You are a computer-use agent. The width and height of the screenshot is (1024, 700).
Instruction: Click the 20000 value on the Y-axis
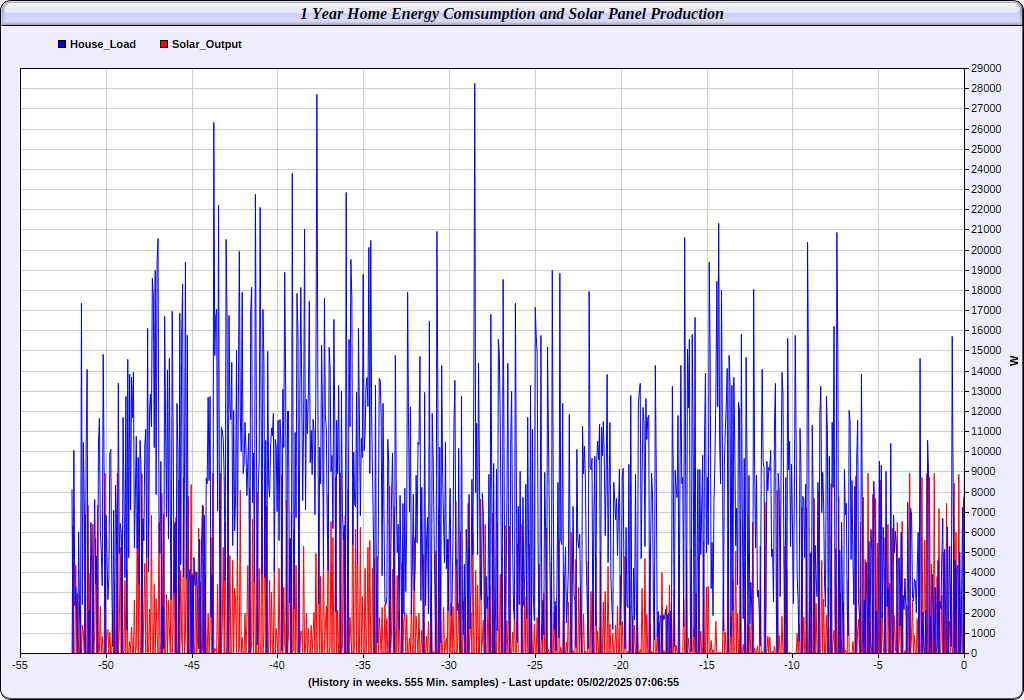coord(985,250)
